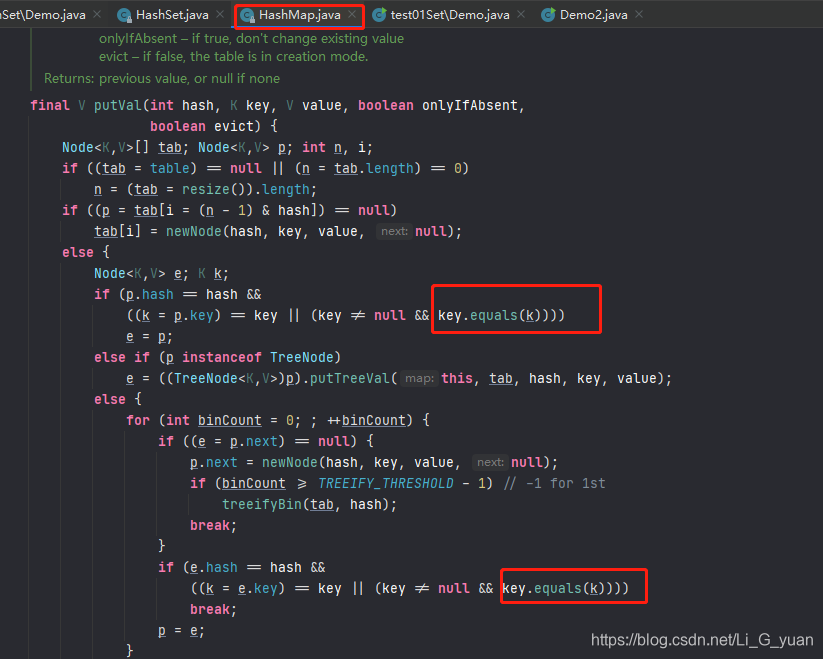Click the 'Node<K,V> e; K k;' declaration
Screen dimensions: 823x659
click(x=161, y=273)
